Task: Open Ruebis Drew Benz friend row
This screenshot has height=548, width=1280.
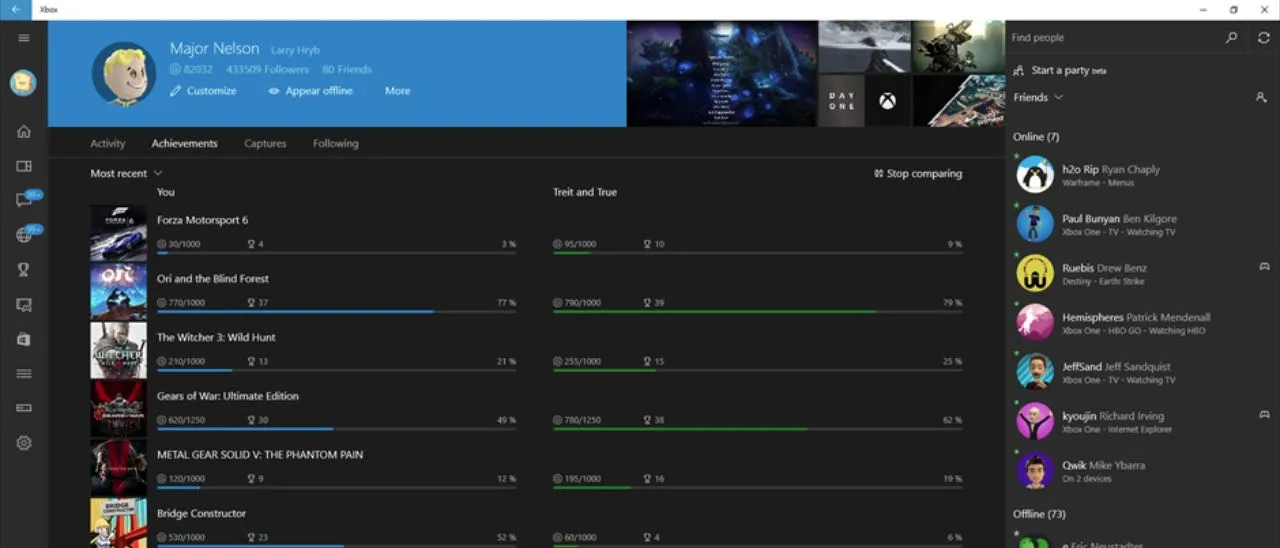Action: point(1142,273)
